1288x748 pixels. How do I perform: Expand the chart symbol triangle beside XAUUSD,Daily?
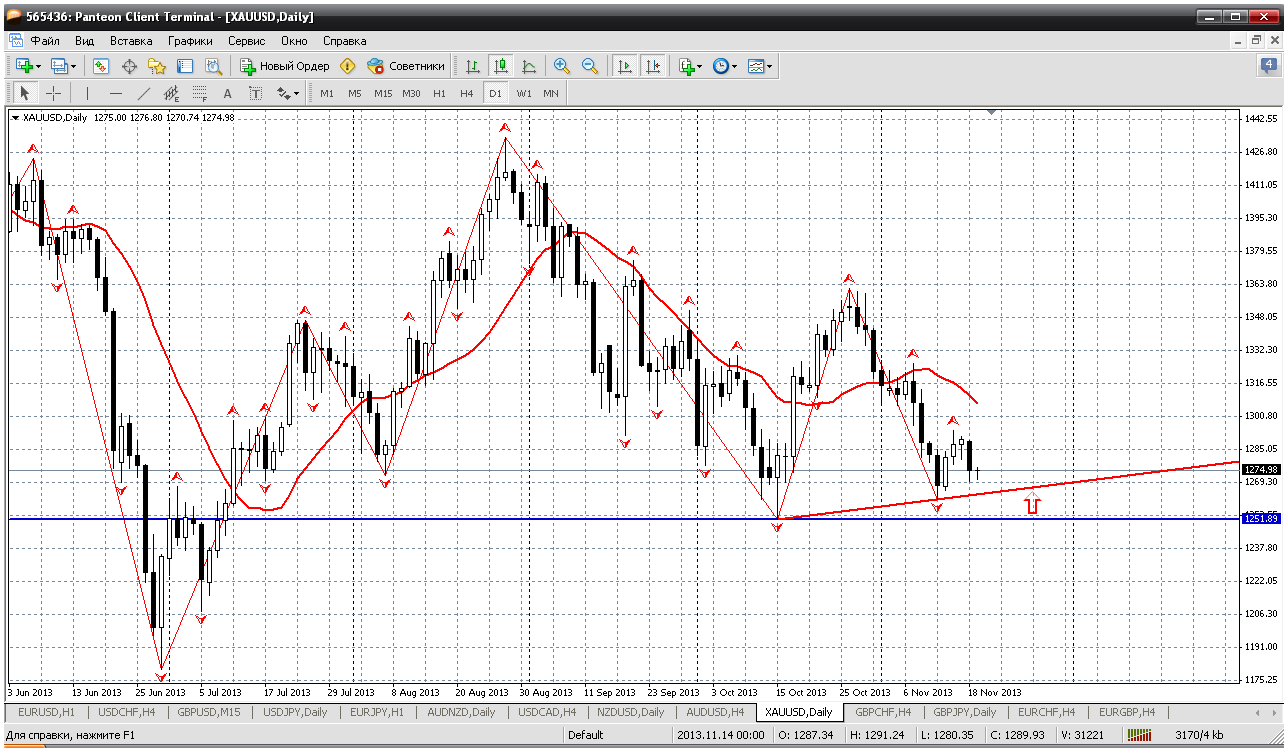coord(15,118)
